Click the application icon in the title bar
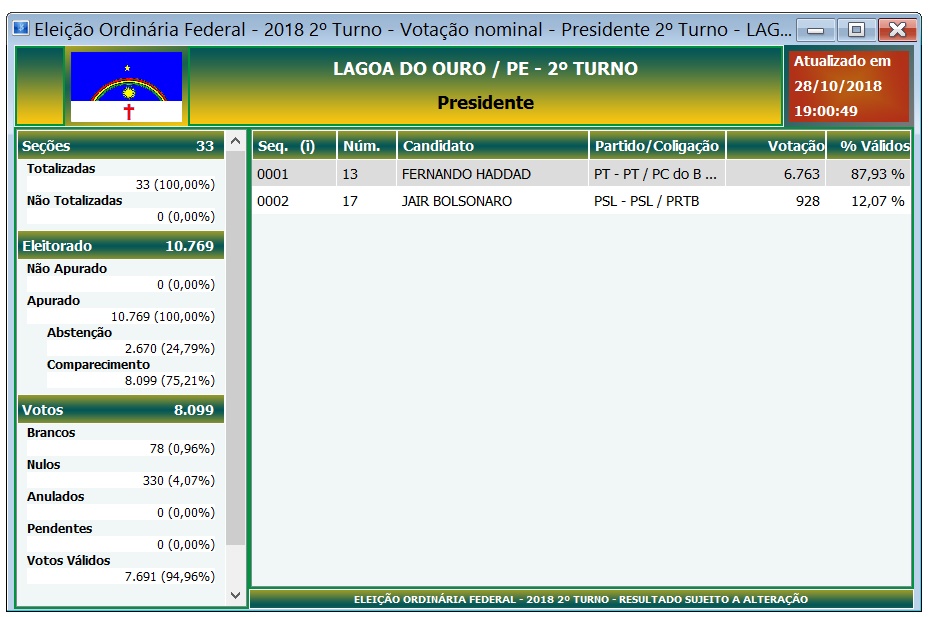This screenshot has width=929, height=617. [21, 28]
